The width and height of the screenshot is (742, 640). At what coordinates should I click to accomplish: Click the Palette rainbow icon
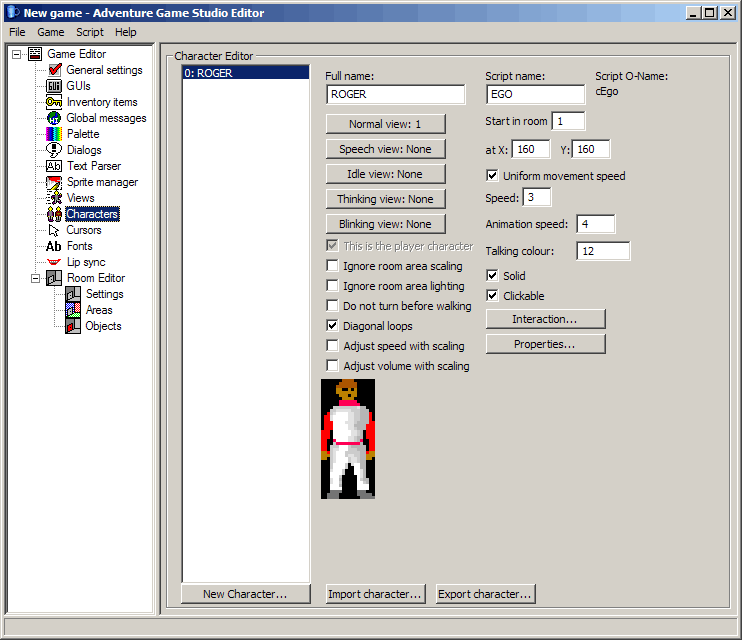click(53, 134)
